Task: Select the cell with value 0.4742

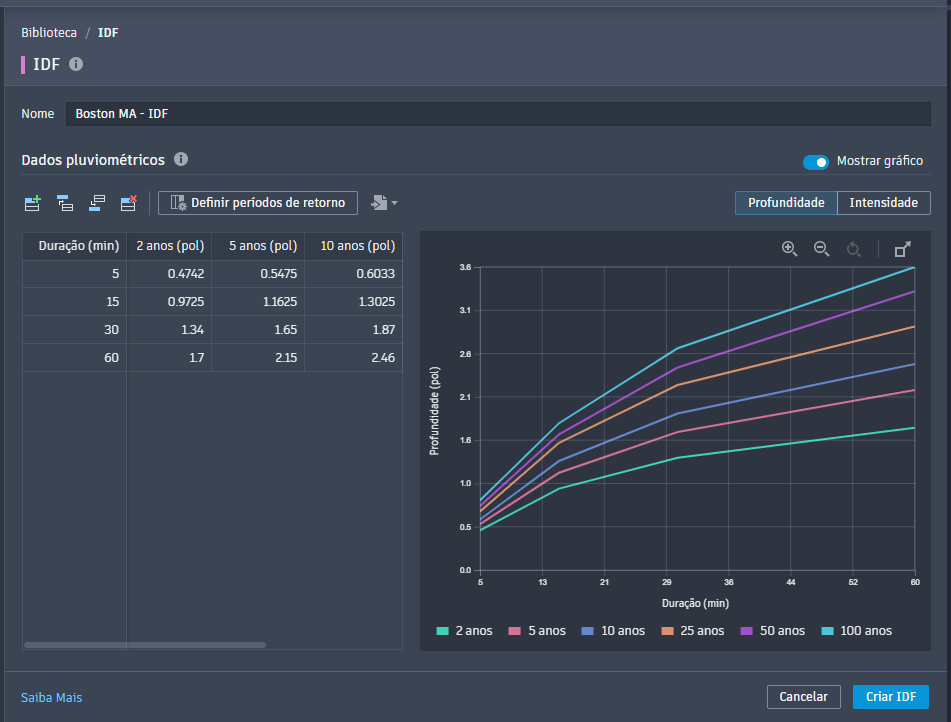Action: (x=169, y=274)
